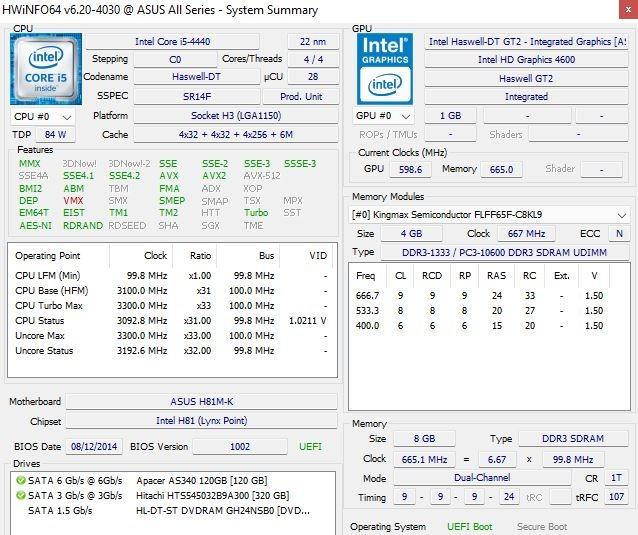Viewport: 638px width, 535px height.
Task: Click the AVX2 feature label
Action: pyautogui.click(x=214, y=176)
